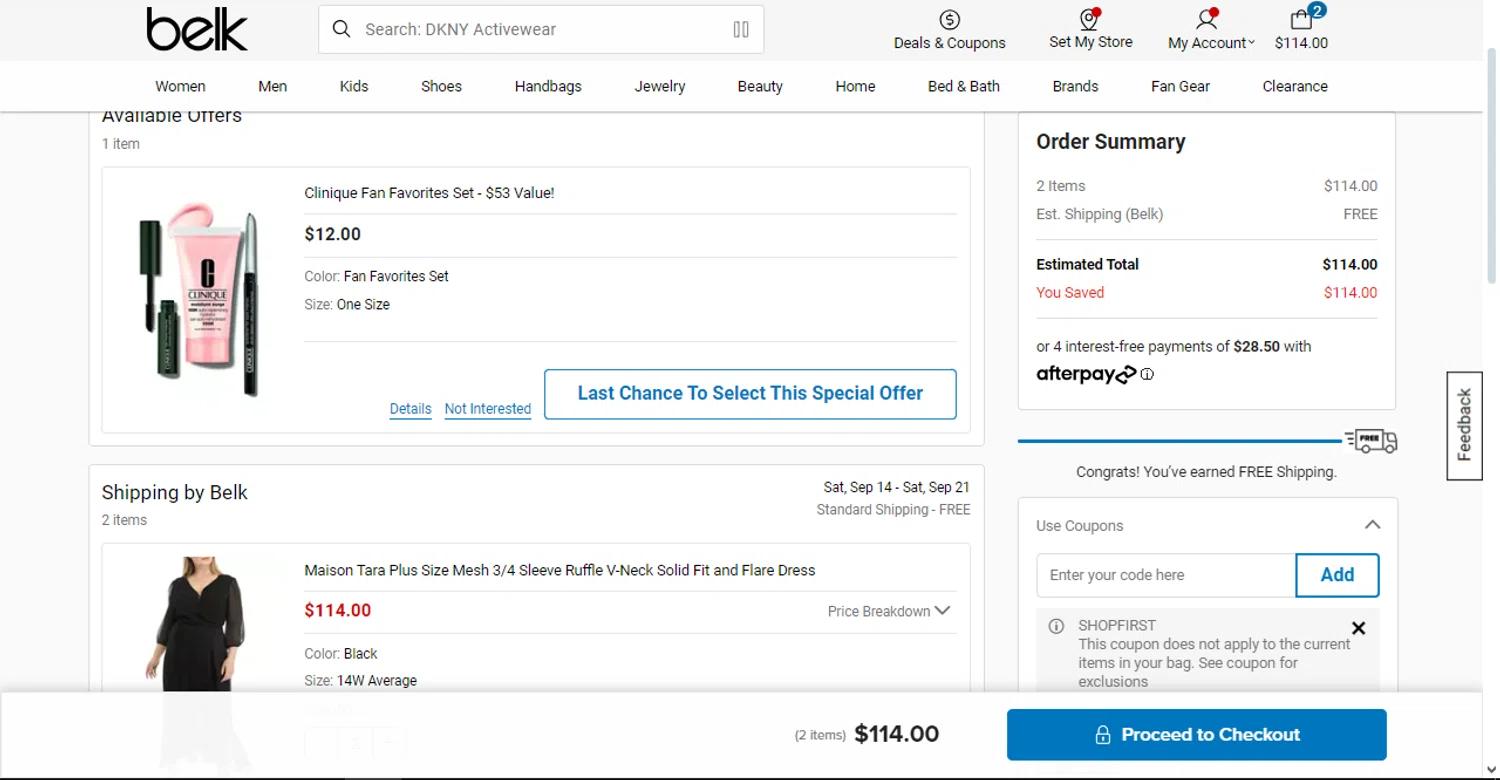The image size is (1500, 780).
Task: Open the Handbags menu
Action: point(548,86)
